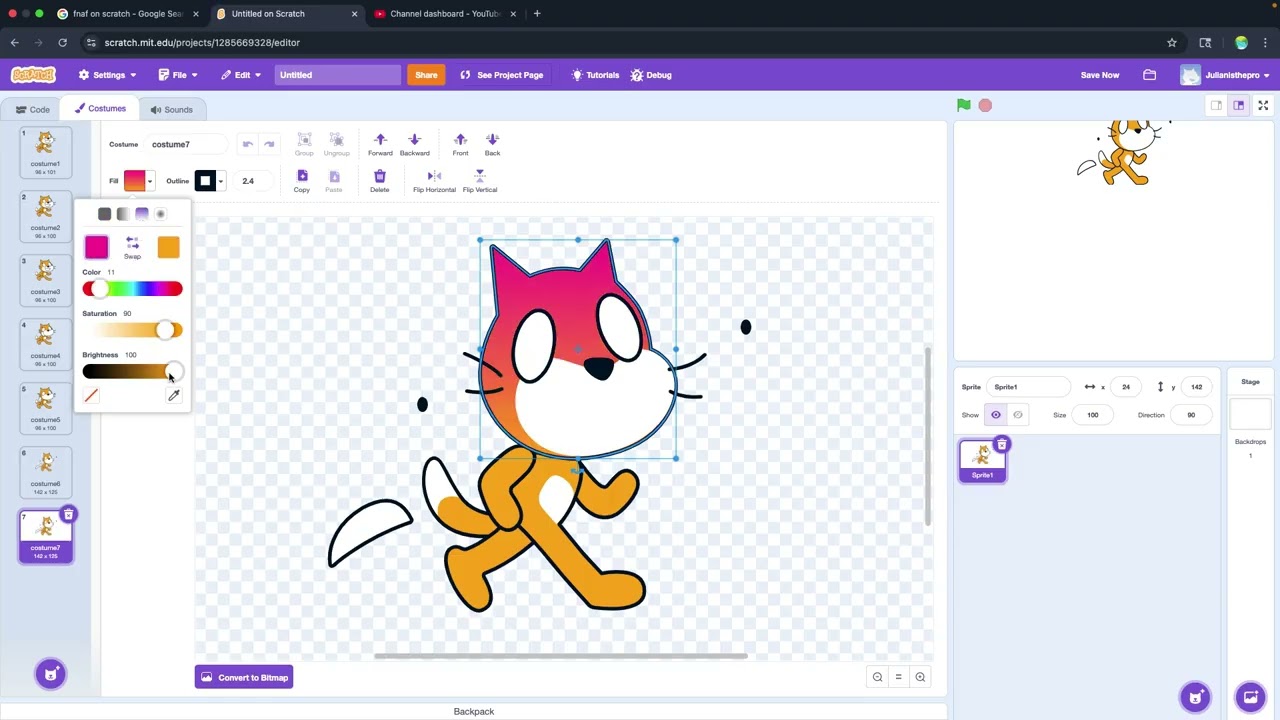
Task: Open the Debug menu item
Action: coord(651,75)
